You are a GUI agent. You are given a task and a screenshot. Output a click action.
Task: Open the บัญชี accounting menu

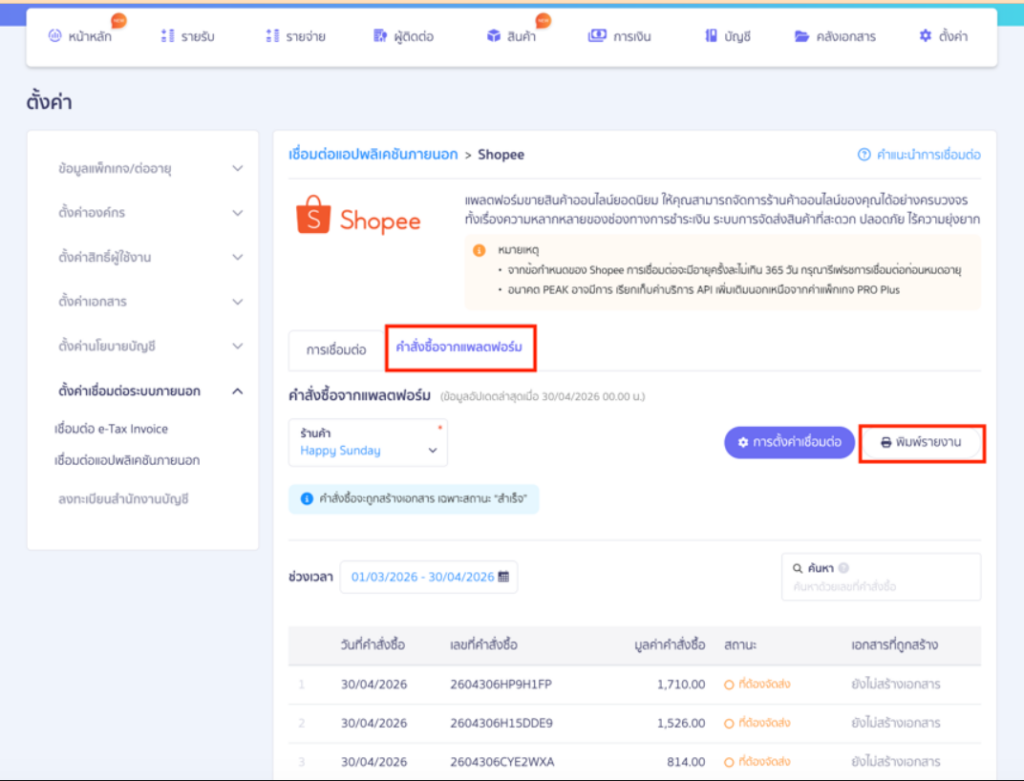tap(728, 36)
